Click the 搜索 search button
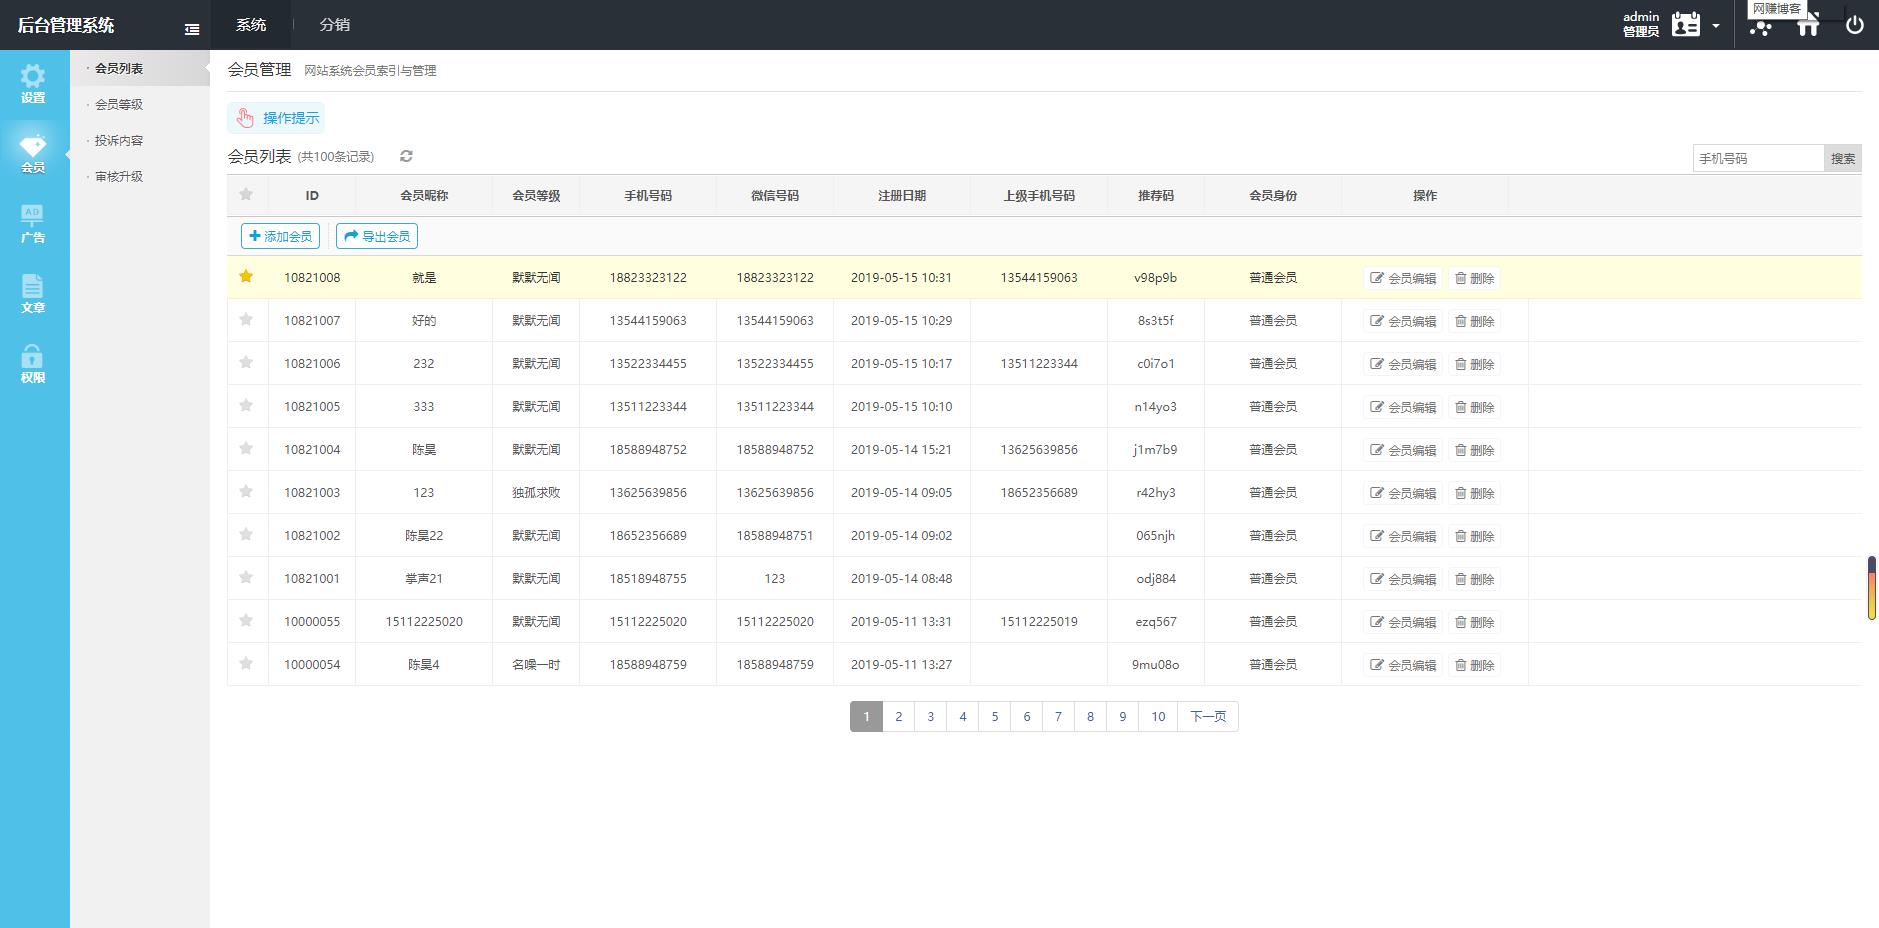This screenshot has width=1879, height=928. tap(1843, 158)
